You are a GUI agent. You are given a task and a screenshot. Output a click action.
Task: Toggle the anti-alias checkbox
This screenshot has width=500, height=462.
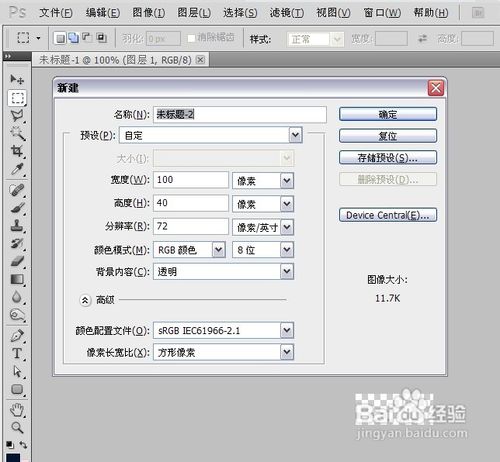[x=191, y=39]
